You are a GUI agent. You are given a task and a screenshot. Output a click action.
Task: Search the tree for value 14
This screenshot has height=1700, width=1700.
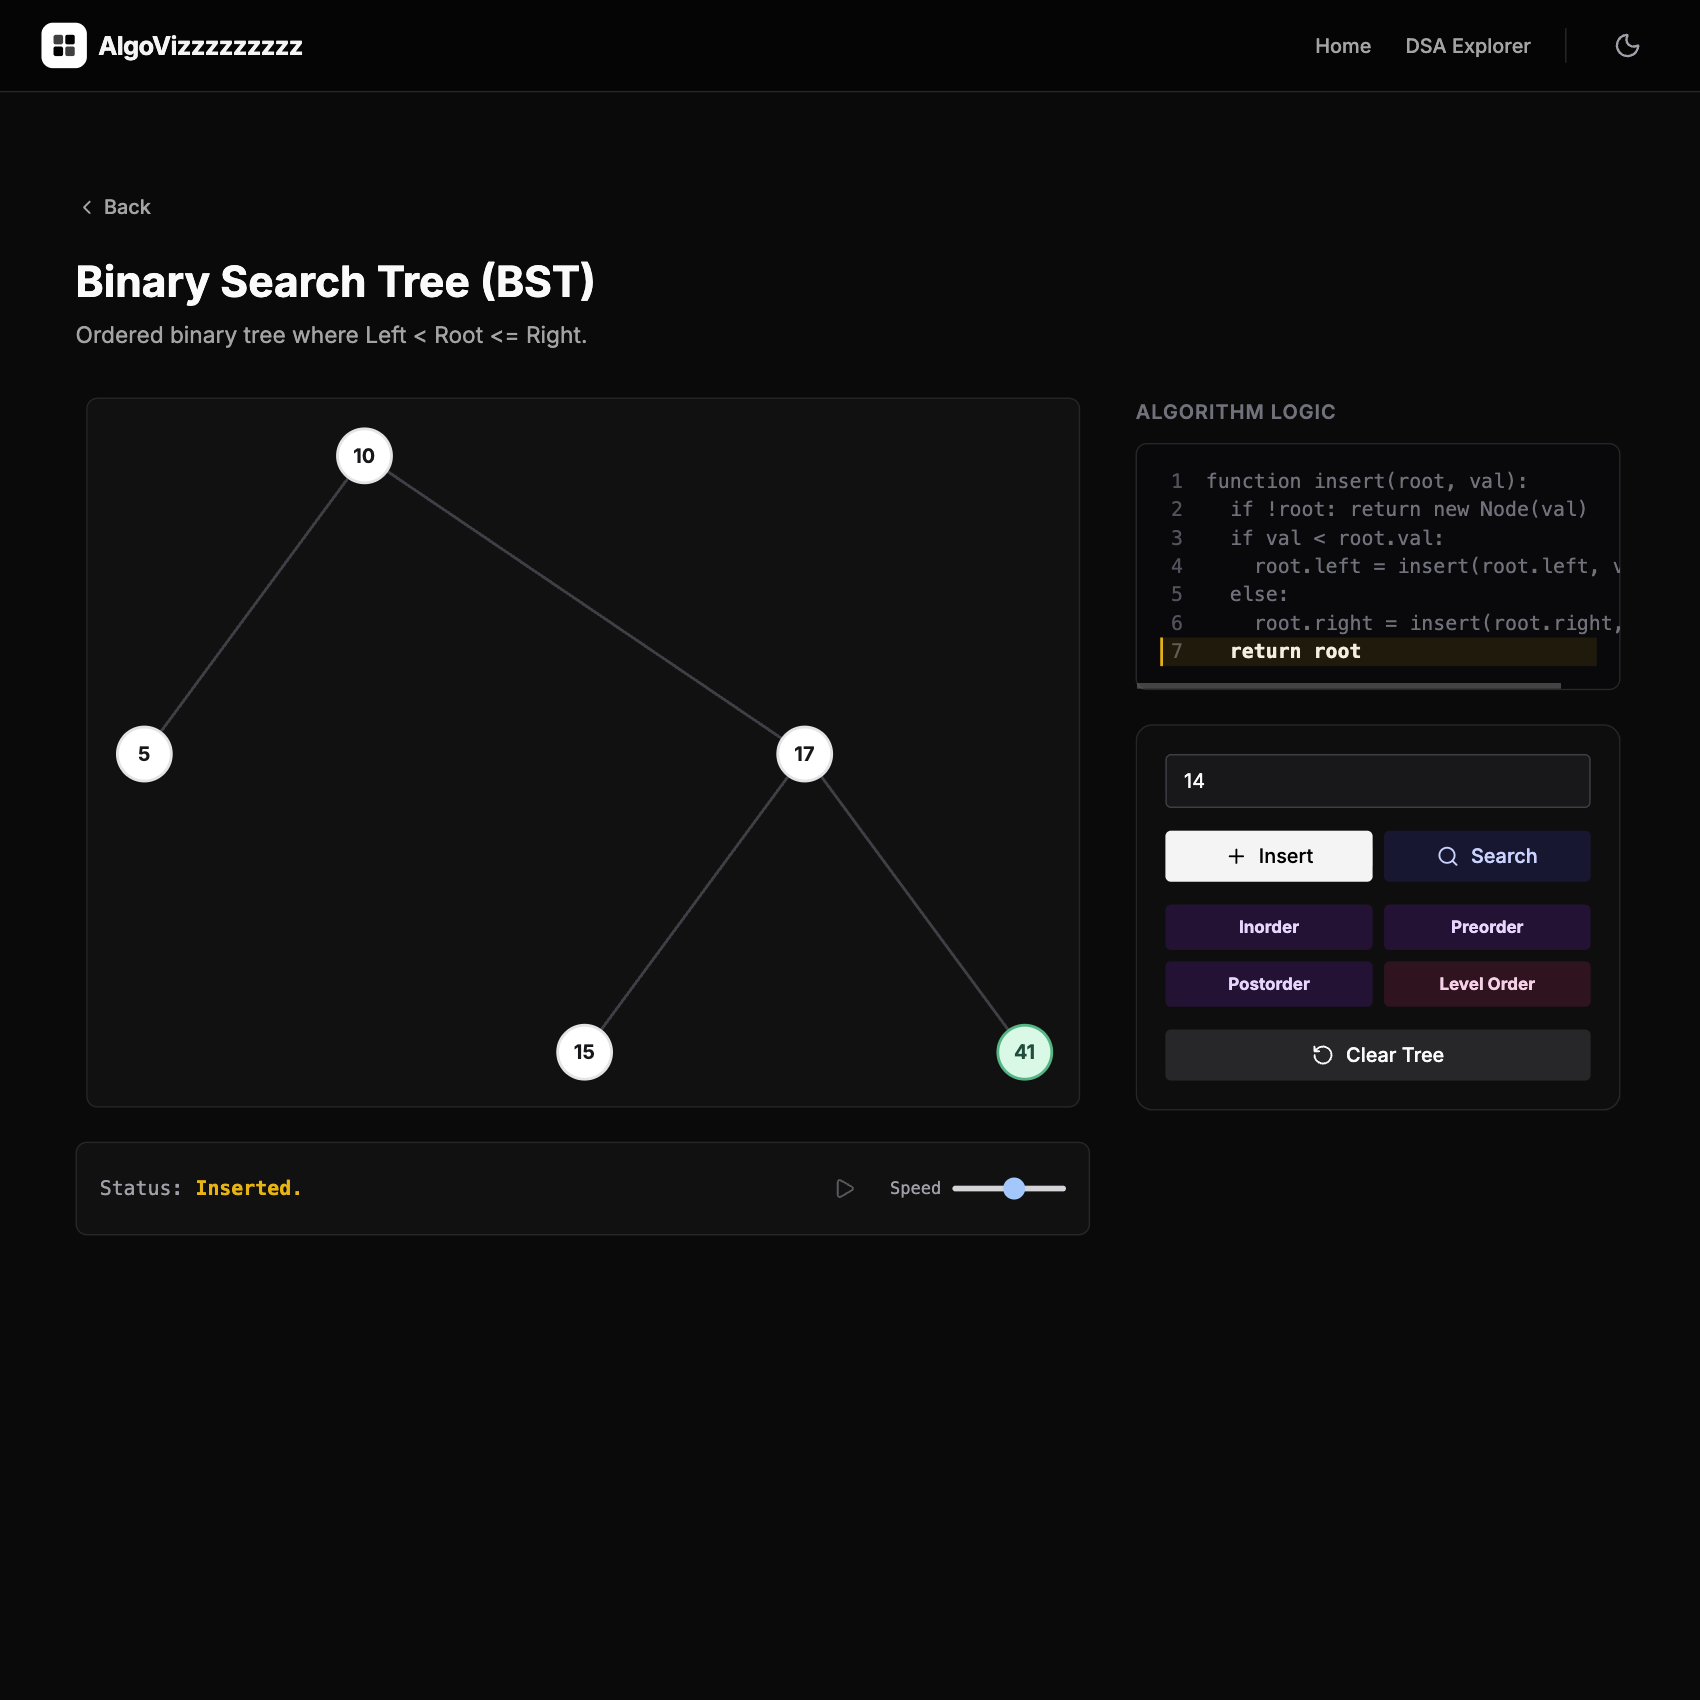(1487, 856)
